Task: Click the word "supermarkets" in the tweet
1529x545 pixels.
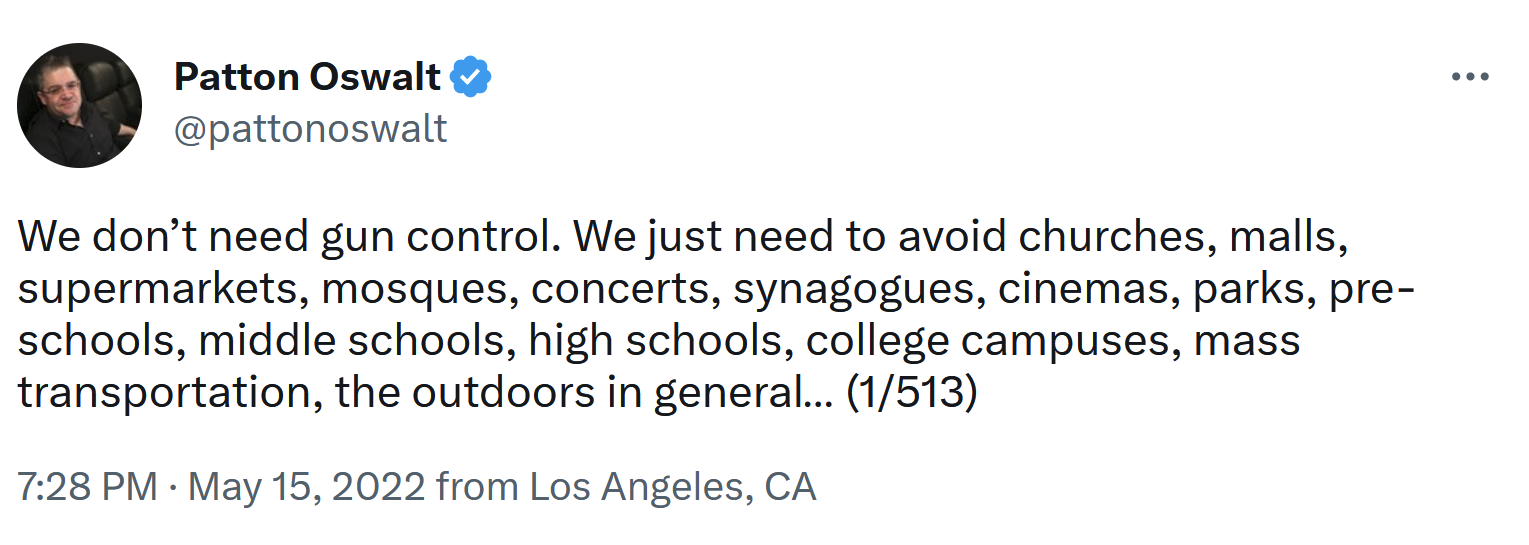Action: click(x=161, y=289)
